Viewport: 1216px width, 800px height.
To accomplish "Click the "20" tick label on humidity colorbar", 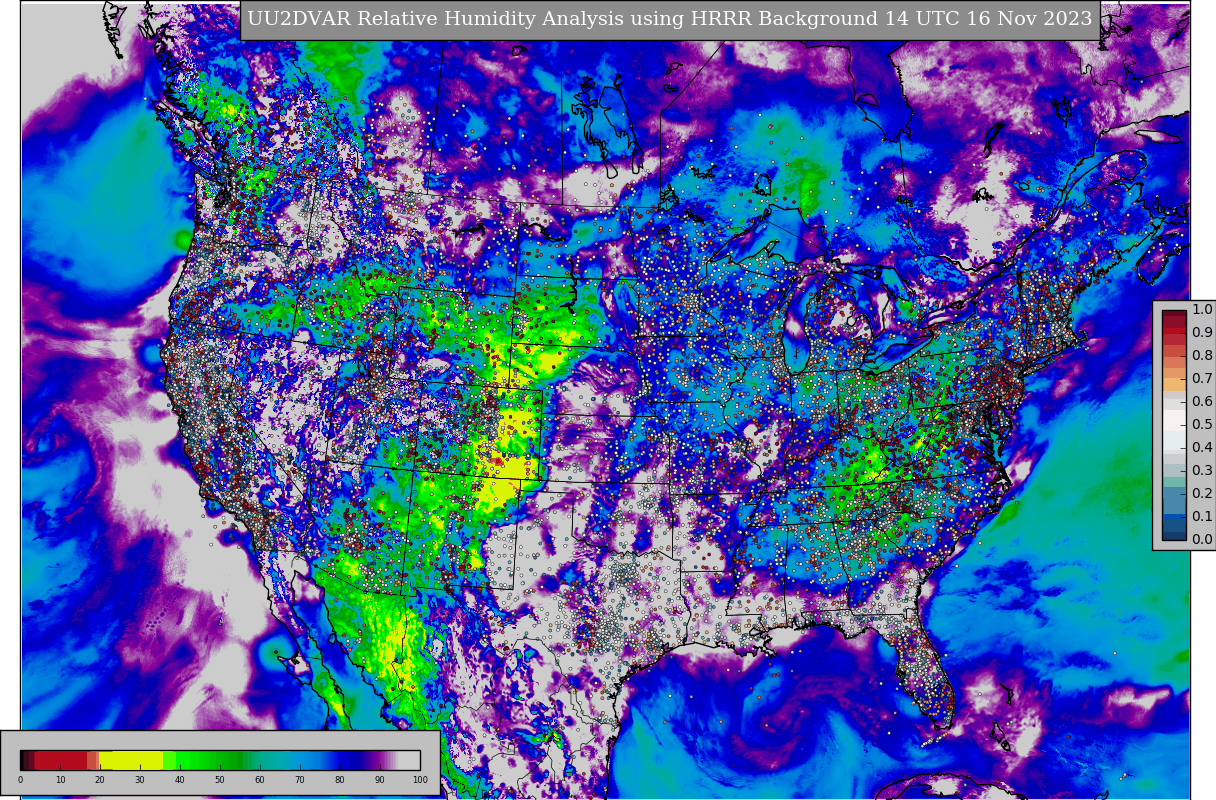I will click(100, 780).
